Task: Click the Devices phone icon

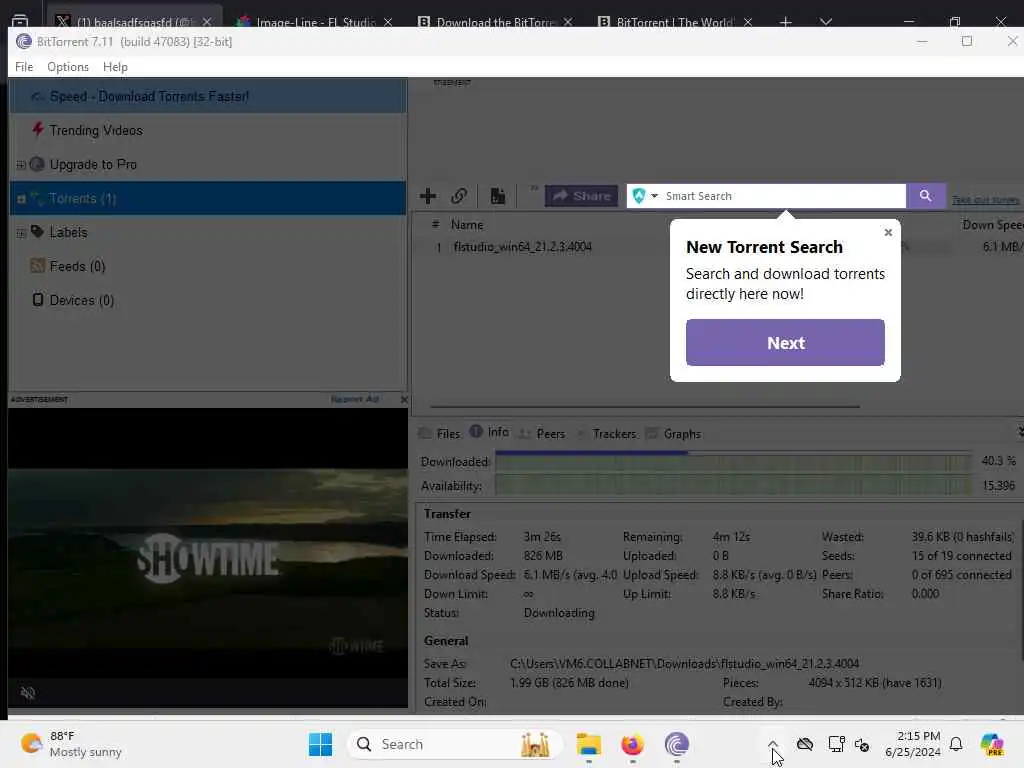Action: 38,299
